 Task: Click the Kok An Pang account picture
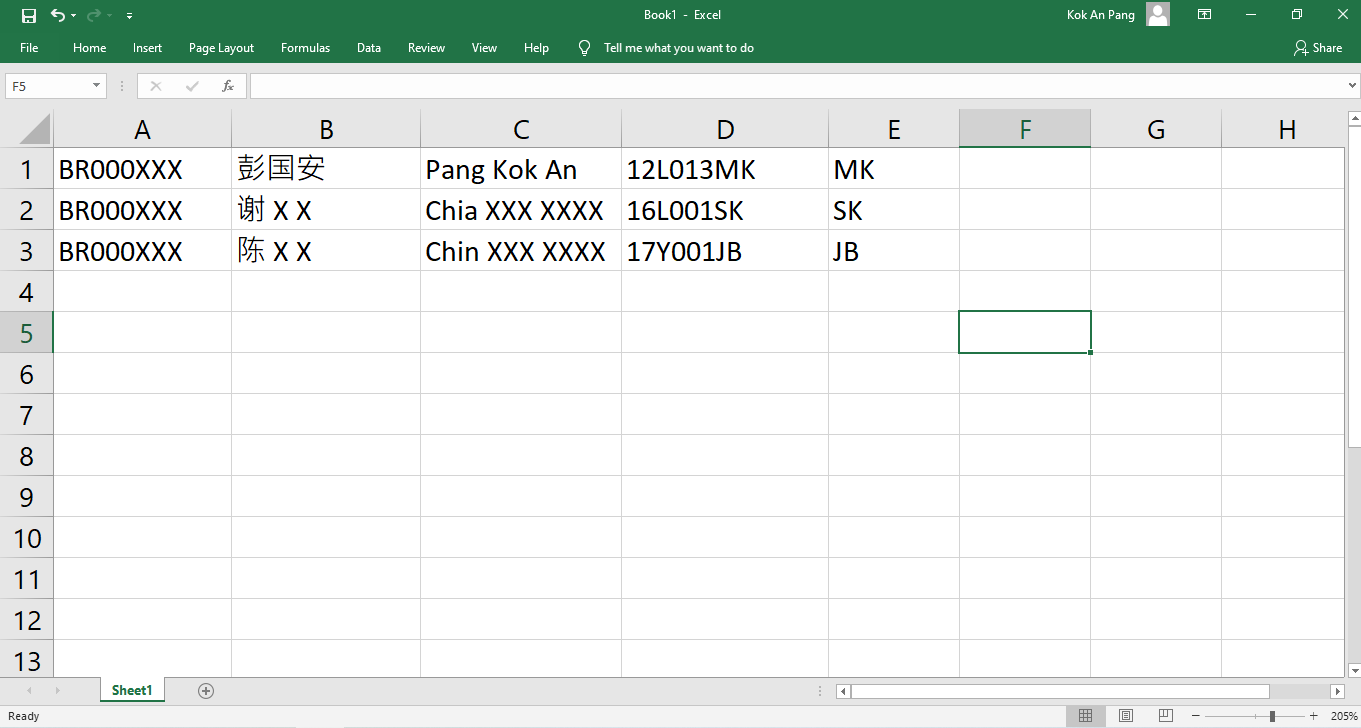pos(1157,14)
